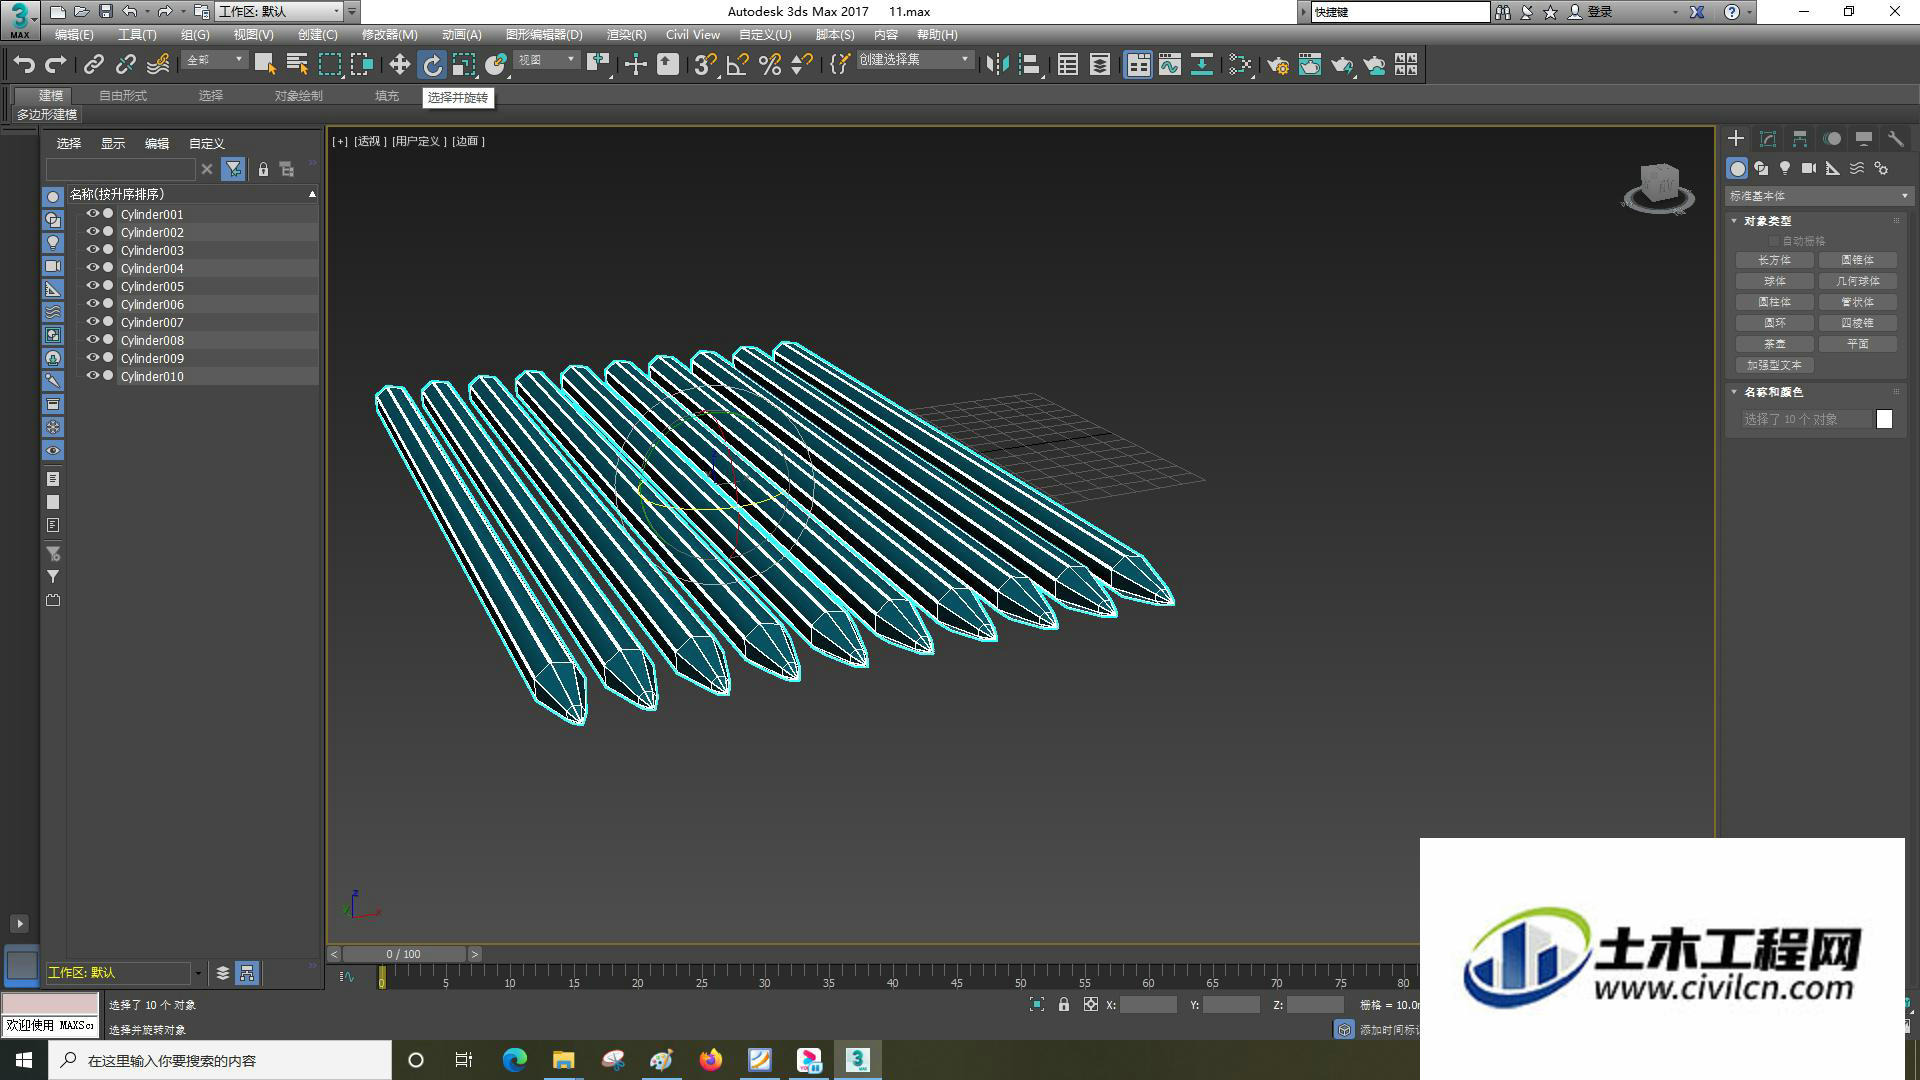Click the Mirror tool icon

pyautogui.click(x=997, y=65)
